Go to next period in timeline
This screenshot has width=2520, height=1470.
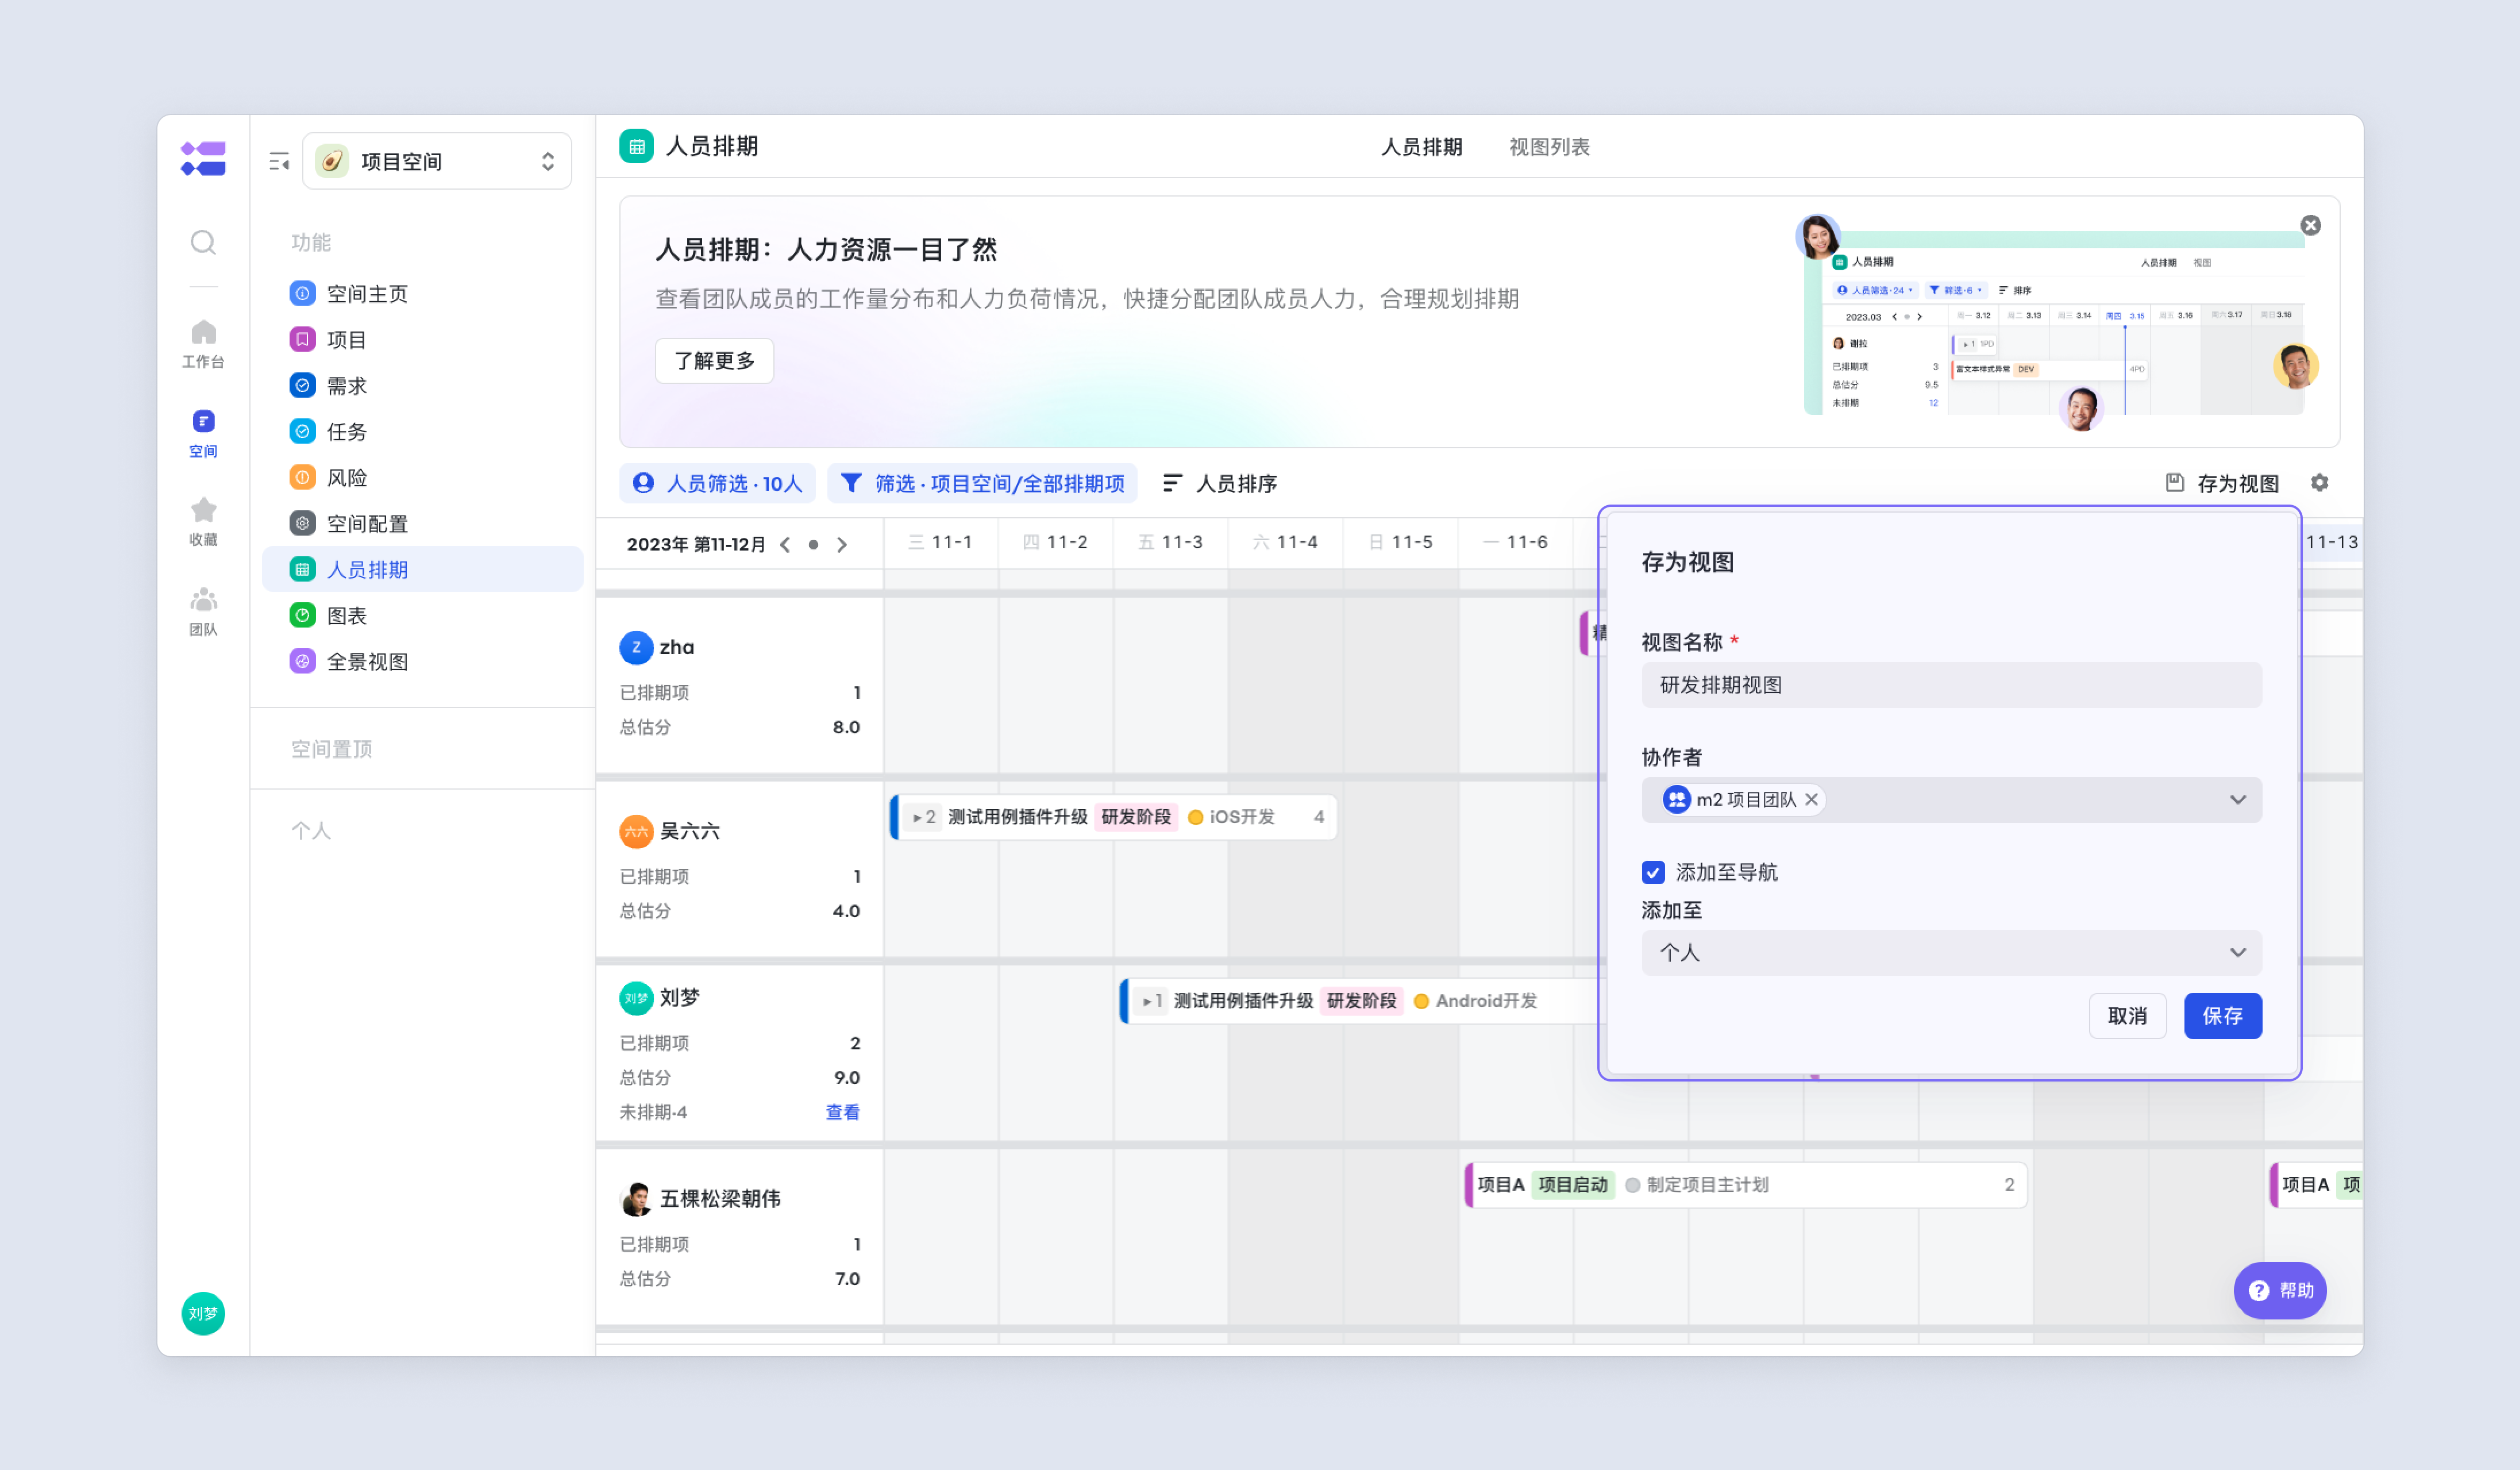(x=842, y=544)
